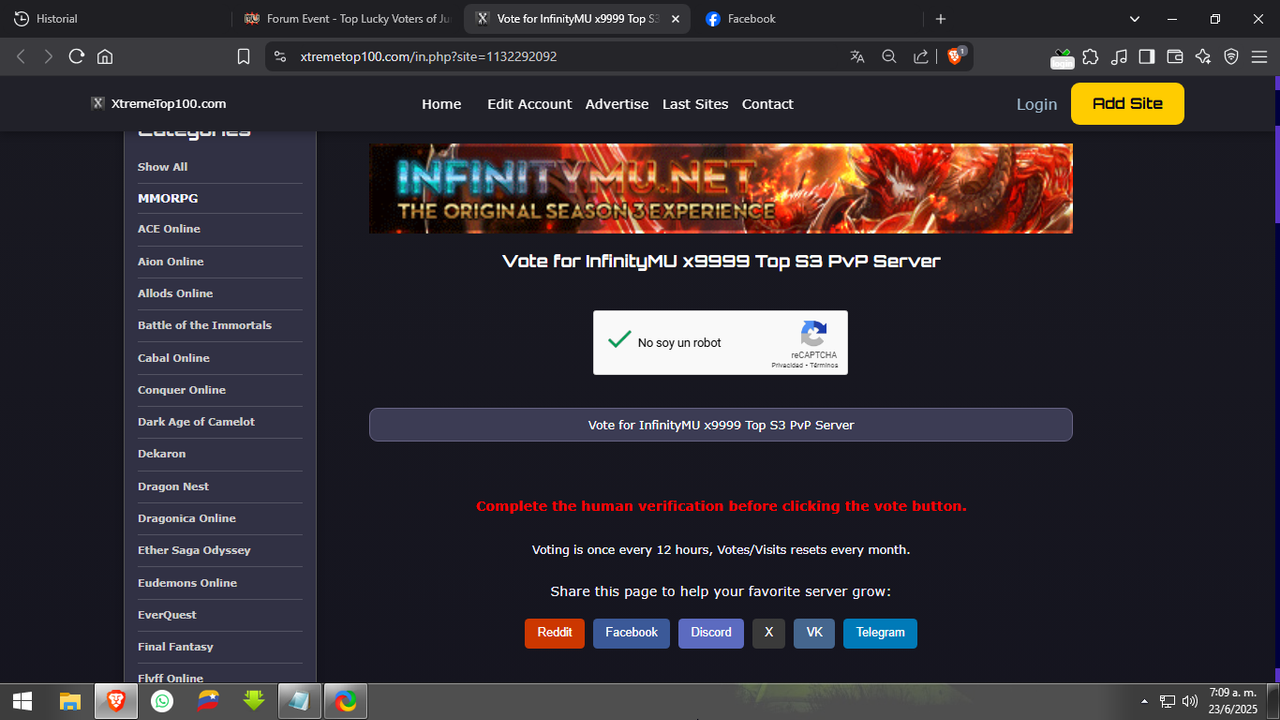Open the Home menu item

(441, 104)
